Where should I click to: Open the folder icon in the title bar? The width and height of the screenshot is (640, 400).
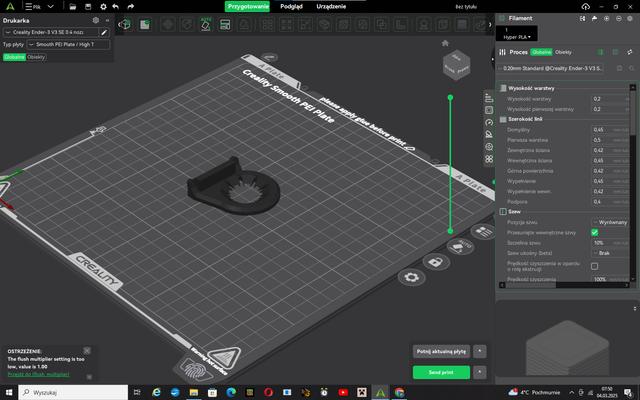pyautogui.click(x=73, y=7)
